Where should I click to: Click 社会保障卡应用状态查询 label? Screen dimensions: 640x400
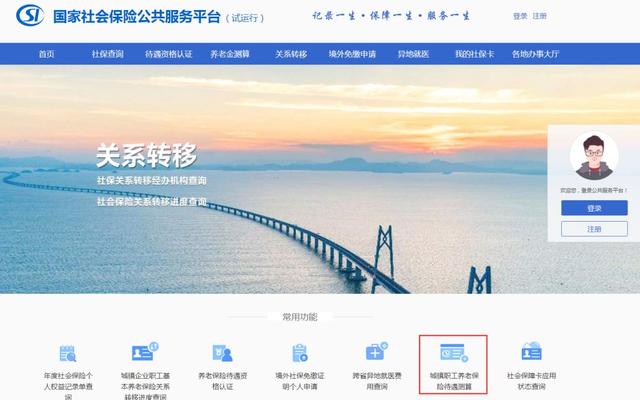(531, 381)
